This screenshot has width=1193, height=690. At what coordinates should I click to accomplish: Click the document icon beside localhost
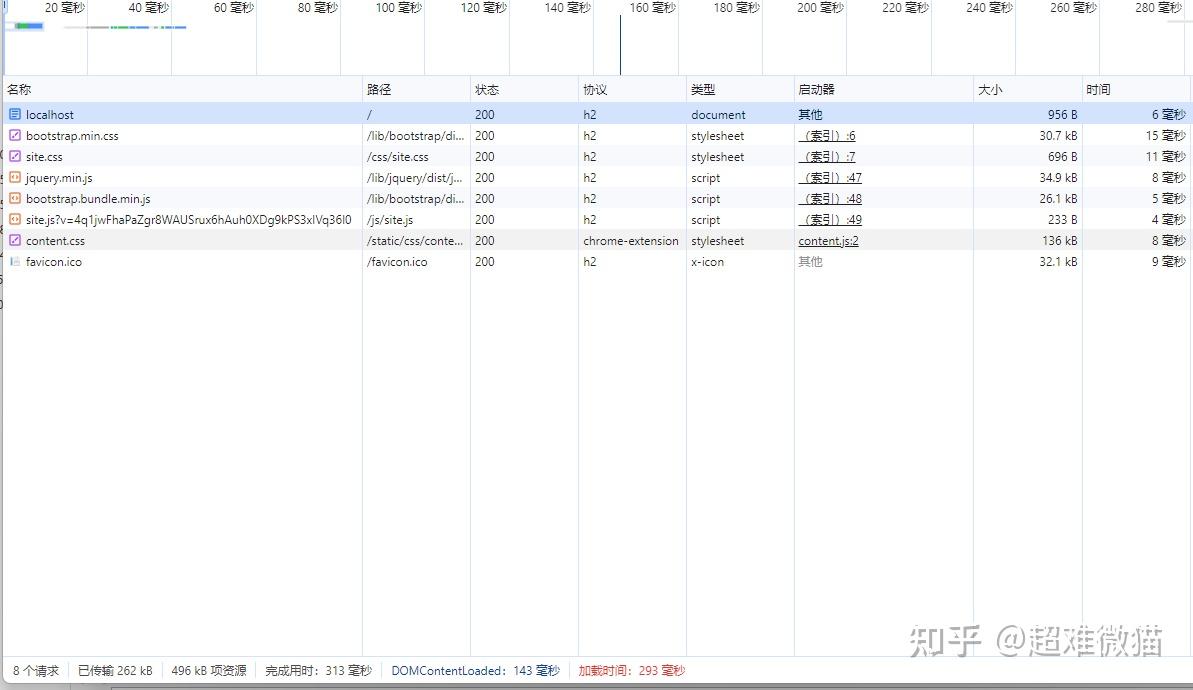13,114
